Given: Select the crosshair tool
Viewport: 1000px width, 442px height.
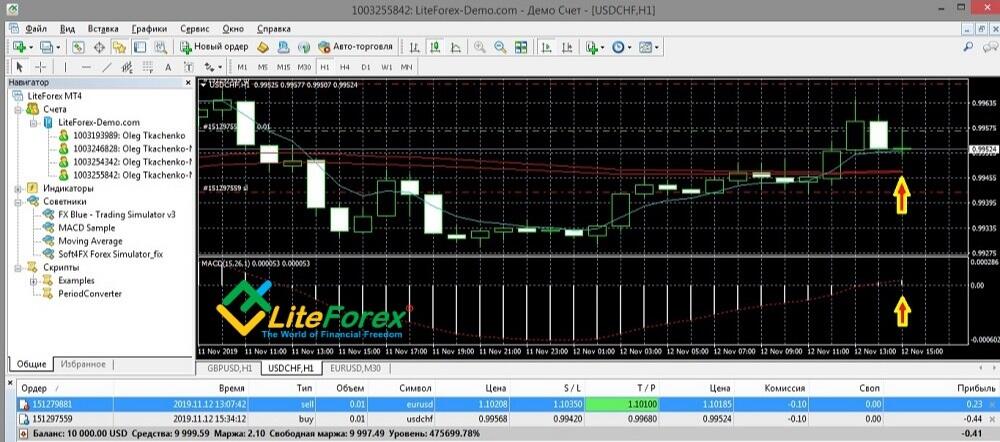Looking at the screenshot, I should (40, 67).
